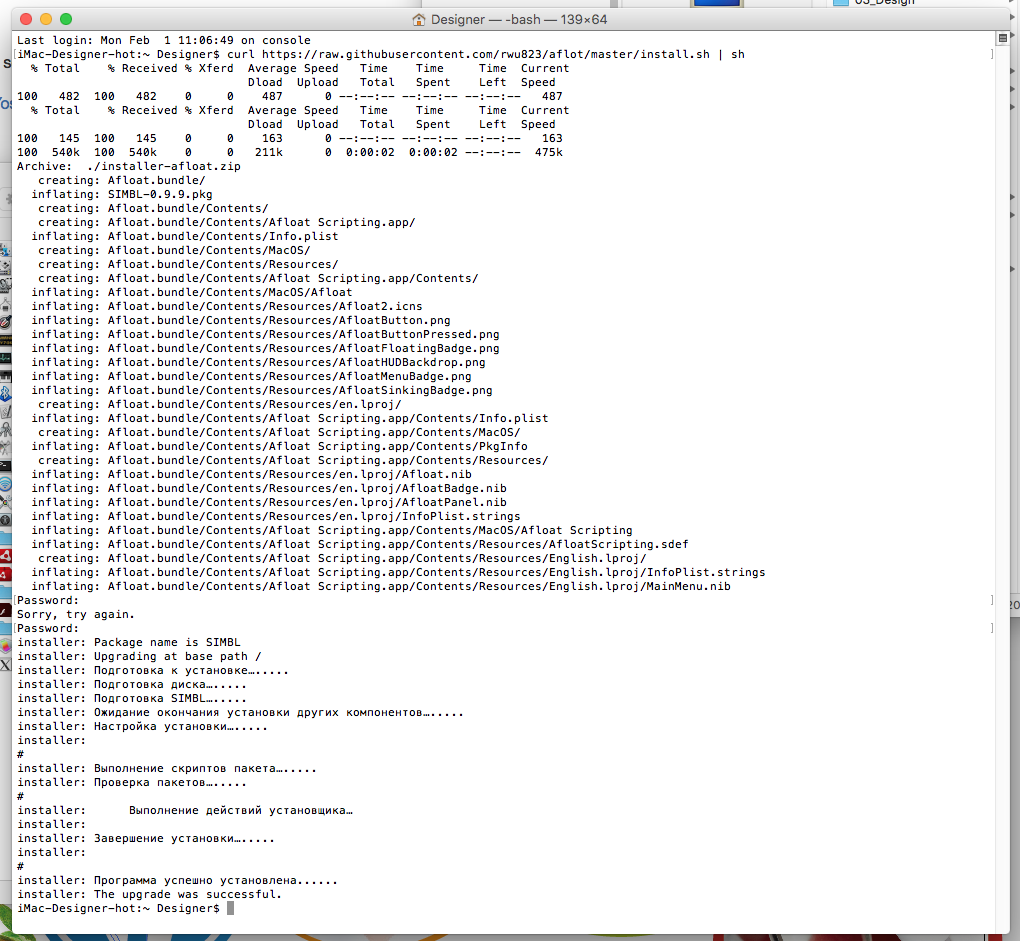Click the 'Выполнение действий установщика' line
Image resolution: width=1020 pixels, height=941 pixels.
point(185,810)
